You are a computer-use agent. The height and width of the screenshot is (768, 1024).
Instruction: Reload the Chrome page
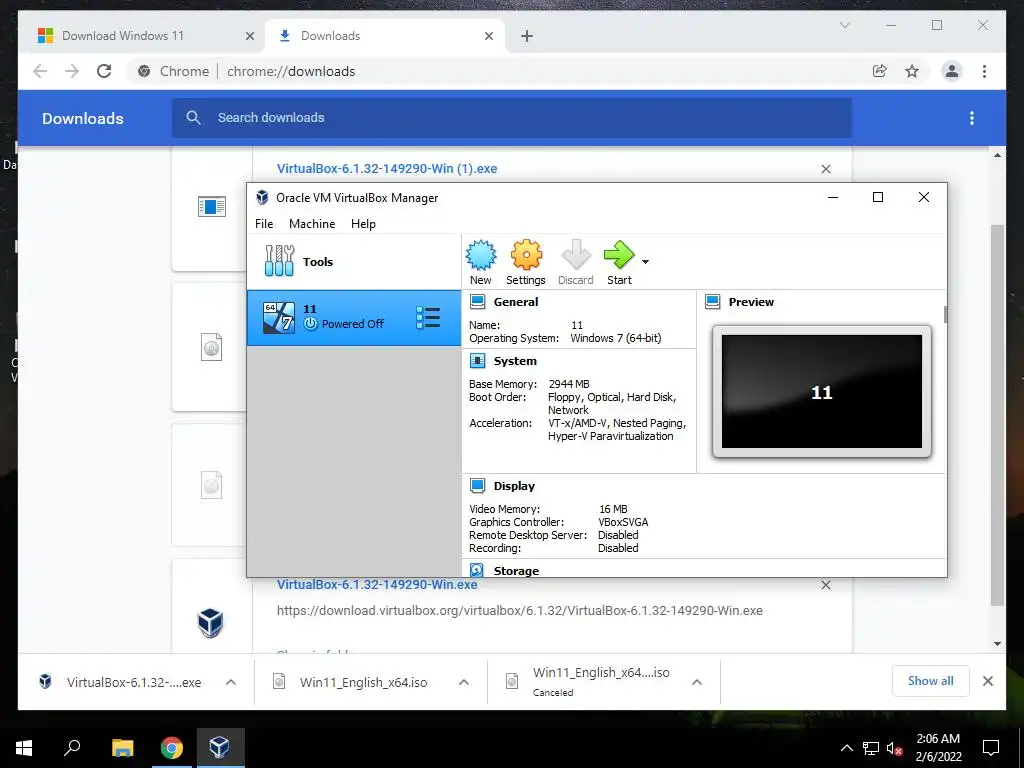click(104, 71)
